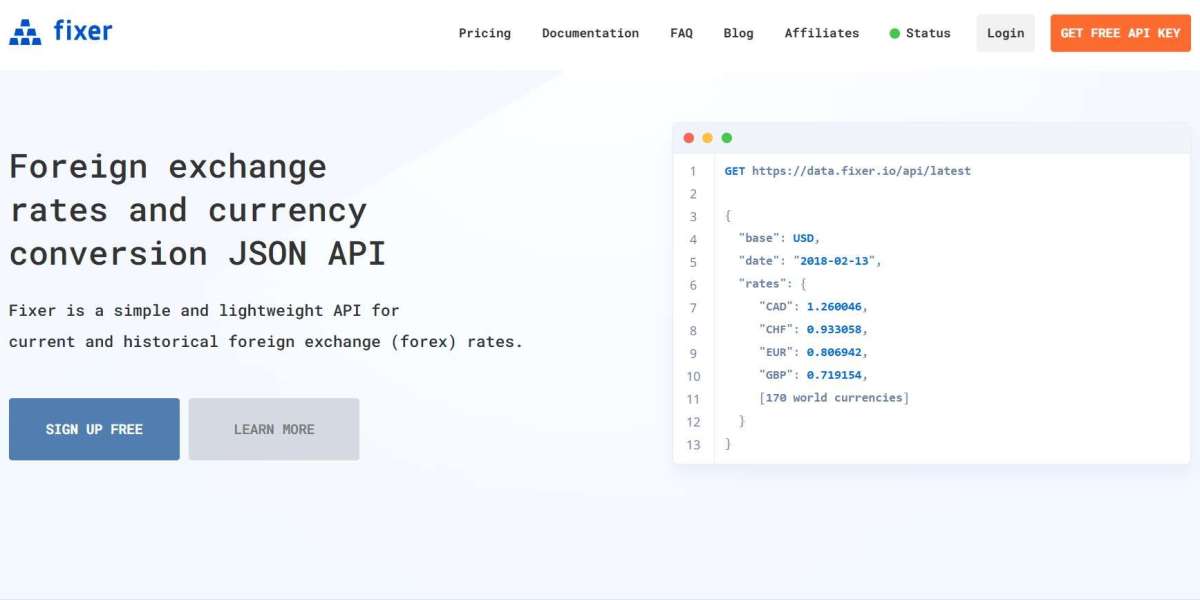Open the Affiliates page
This screenshot has height=600, width=1200.
click(x=822, y=33)
